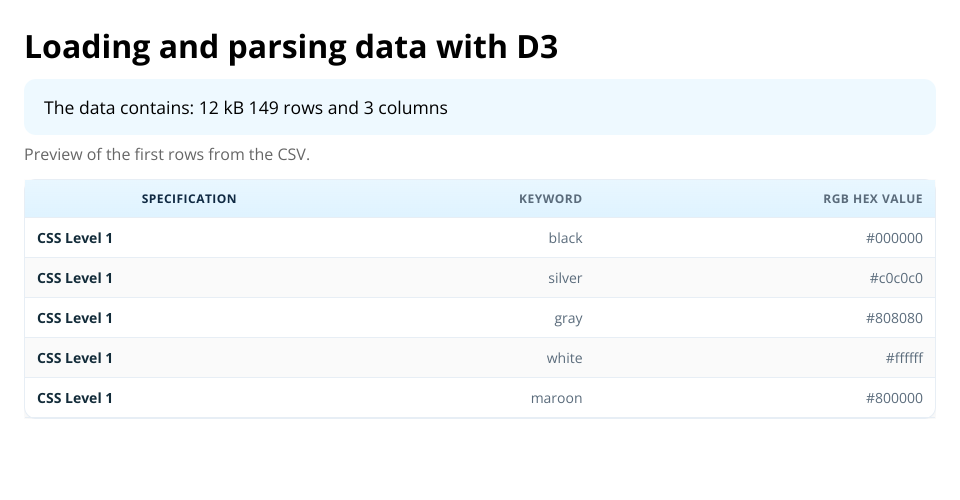Click "CSS Level 1" in the maroon row
The image size is (960, 500).
point(75,398)
